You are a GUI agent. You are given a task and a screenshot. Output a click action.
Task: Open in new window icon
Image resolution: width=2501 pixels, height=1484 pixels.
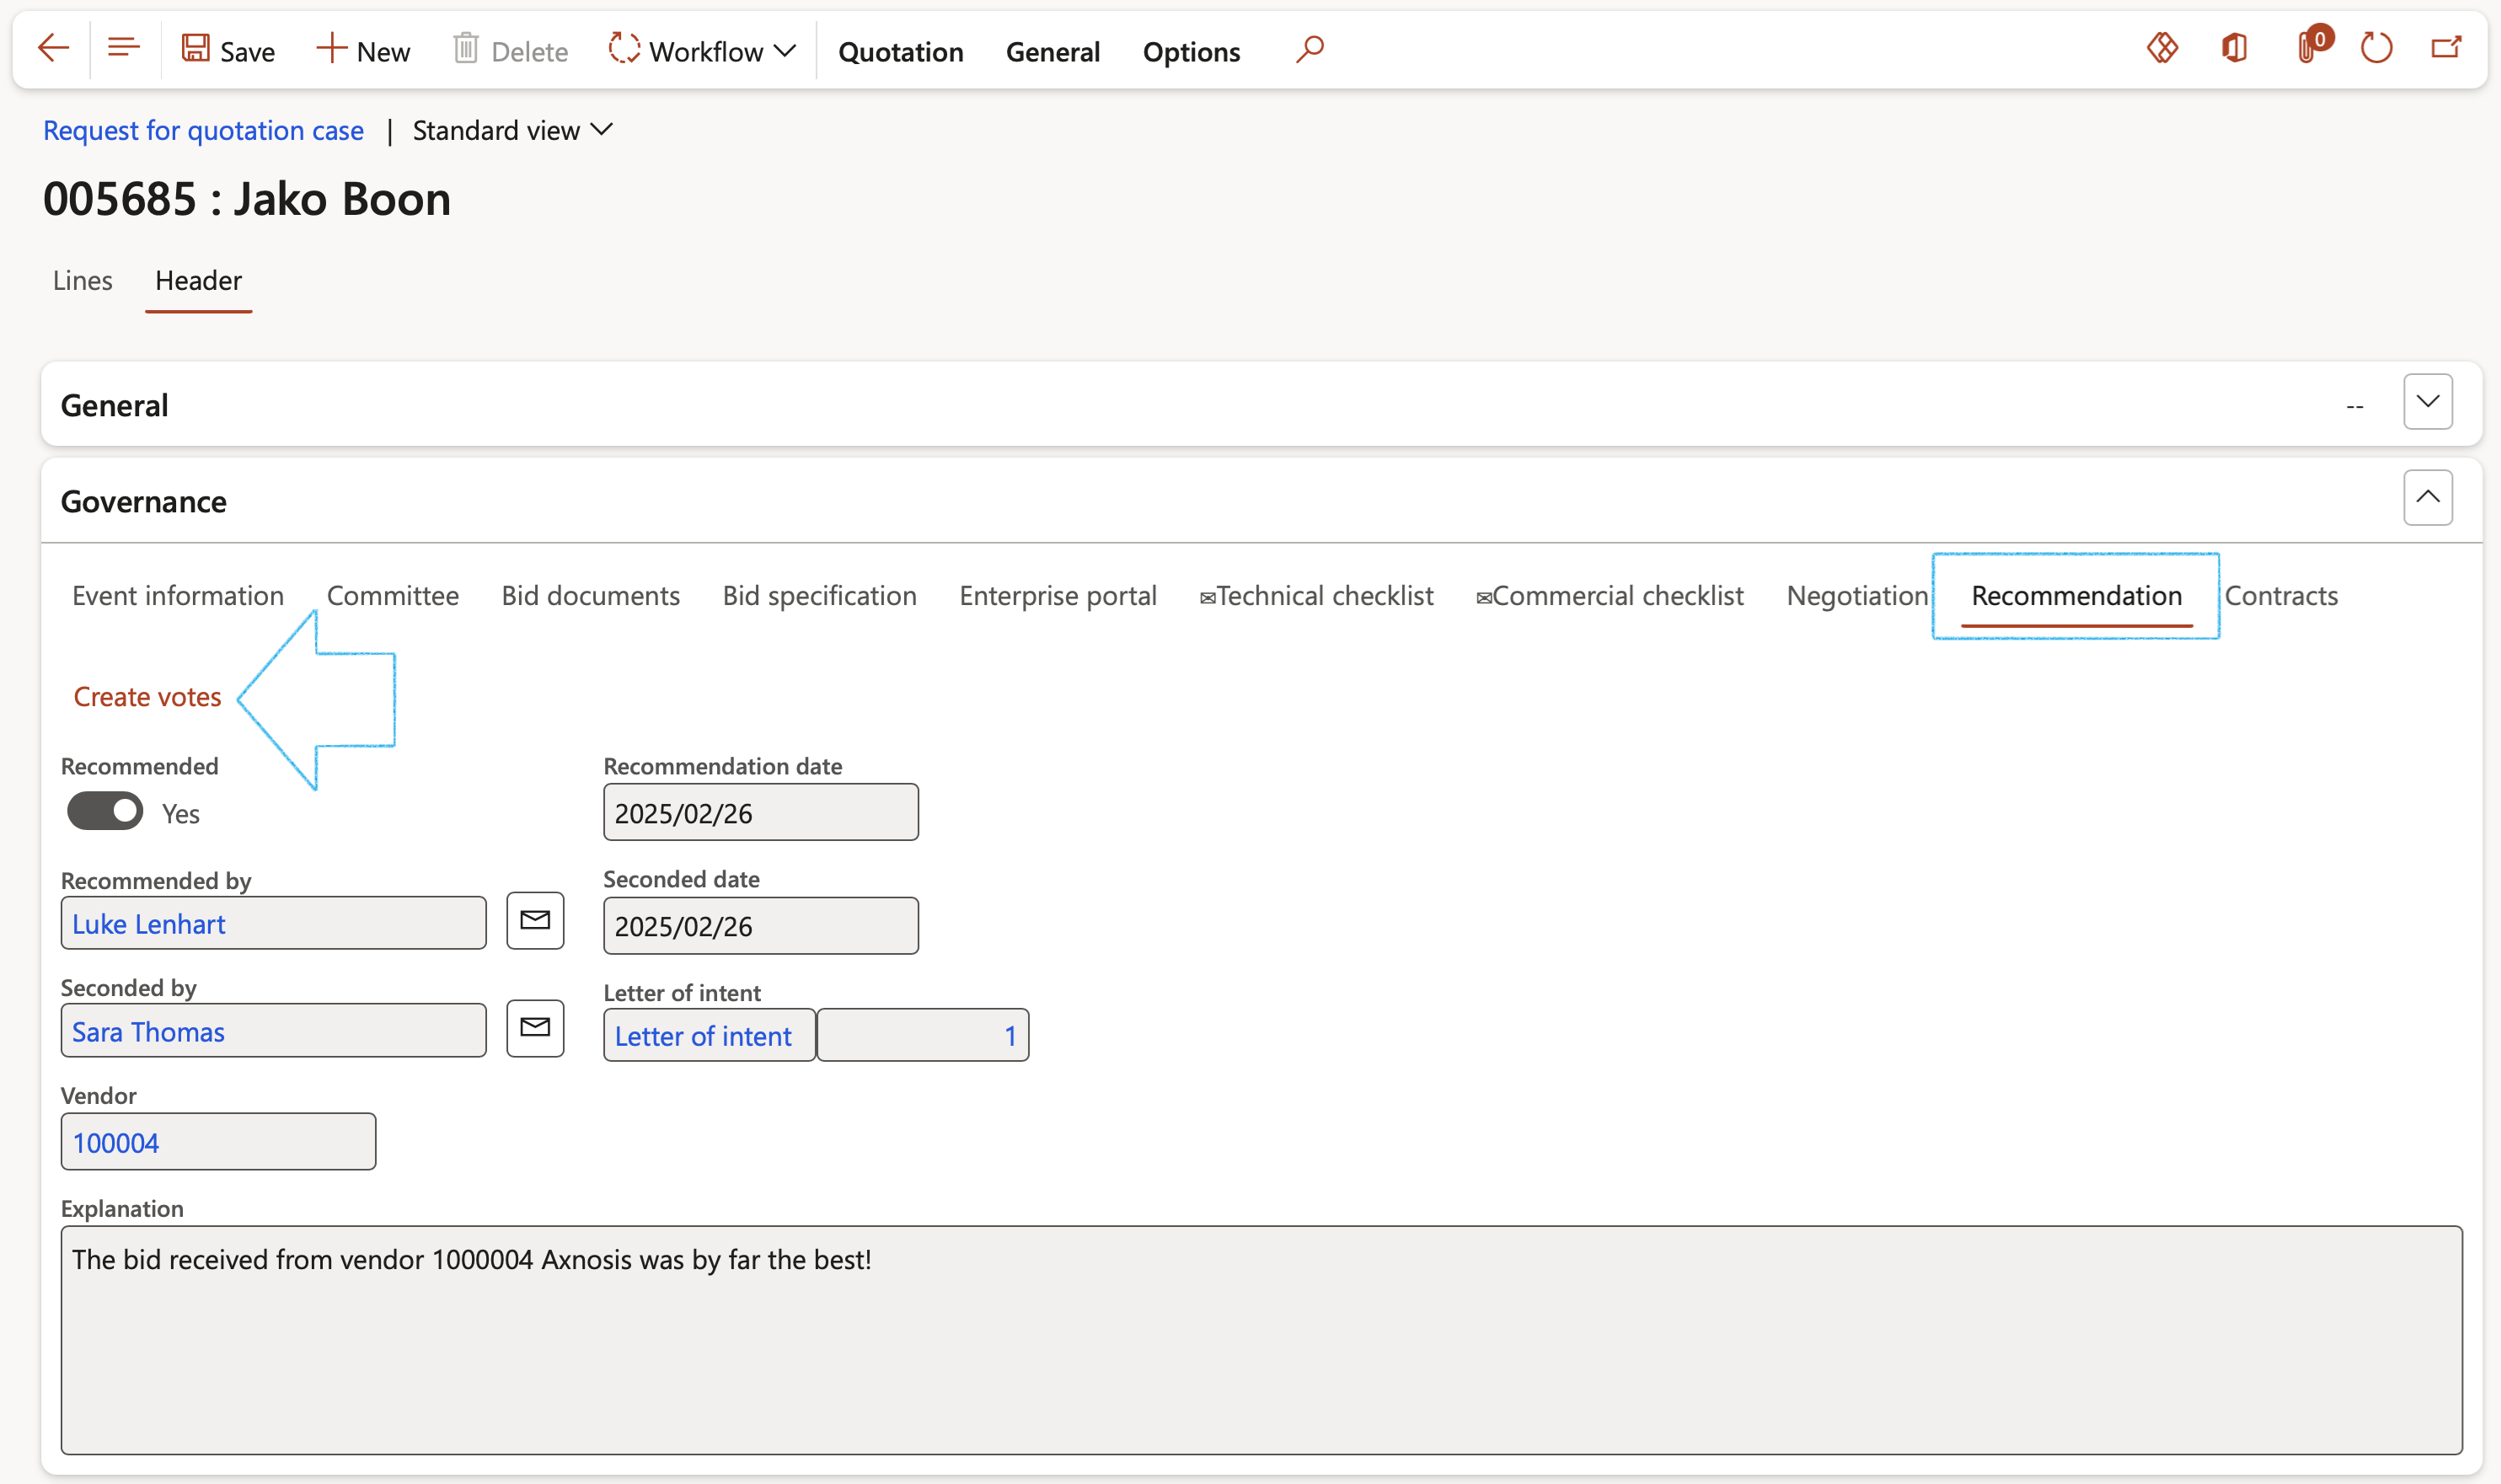[x=2446, y=48]
